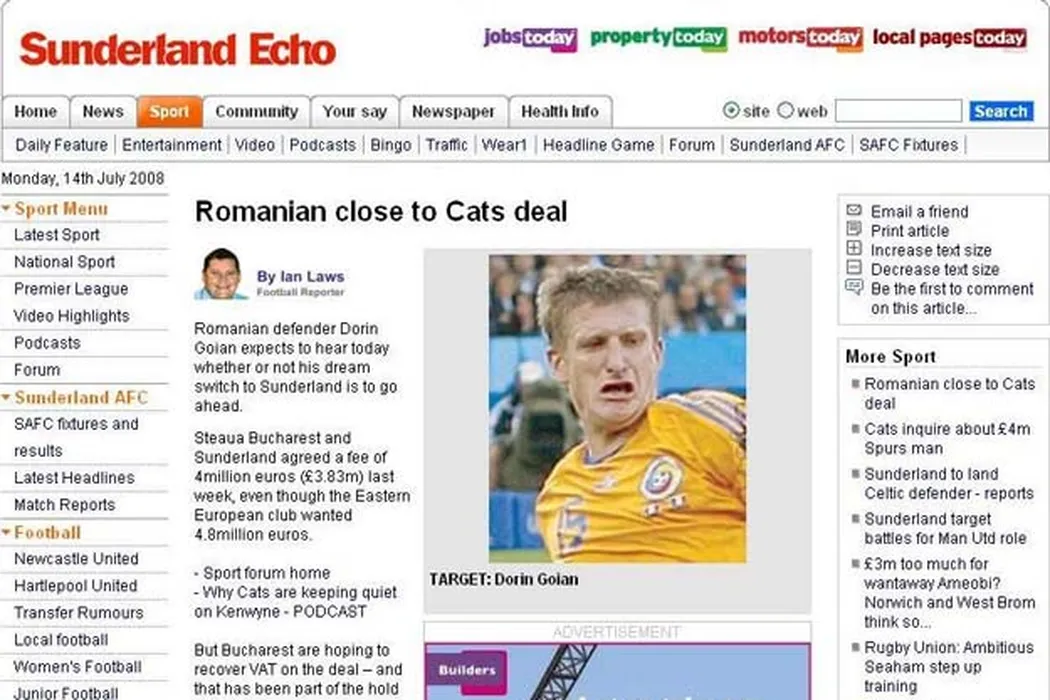Viewport: 1050px width, 700px height.
Task: Open the motors today logo link
Action: coord(800,38)
